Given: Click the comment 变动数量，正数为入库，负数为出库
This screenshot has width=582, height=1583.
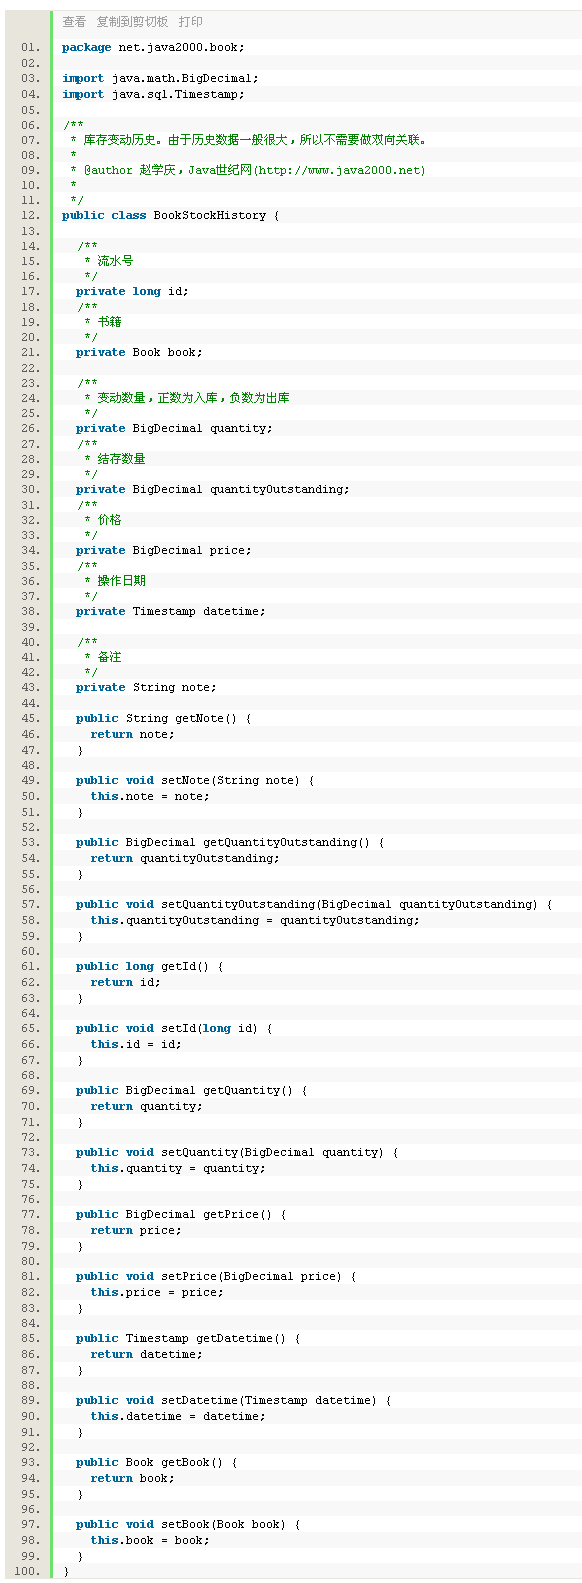Looking at the screenshot, I should [x=187, y=398].
